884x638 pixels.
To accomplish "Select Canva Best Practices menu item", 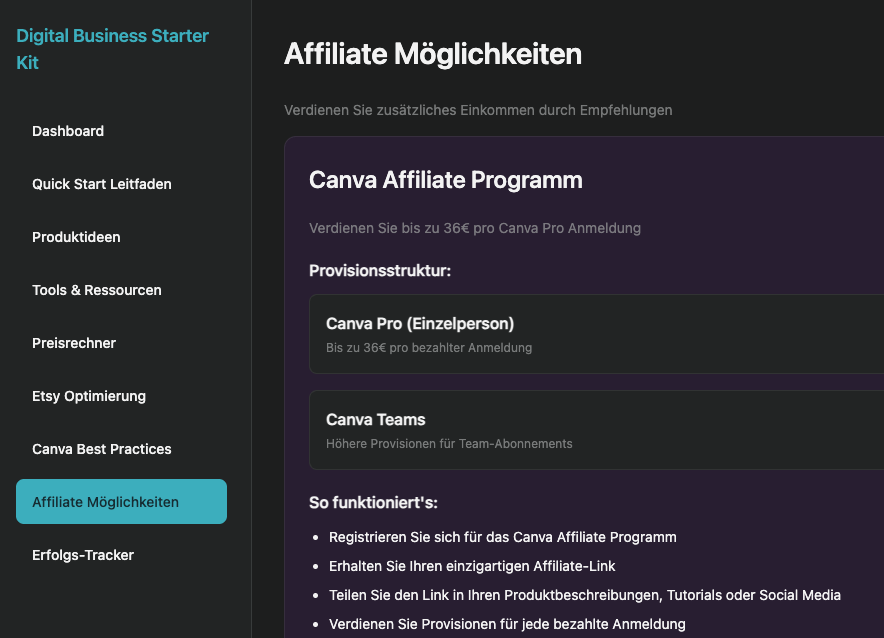I will pos(101,449).
